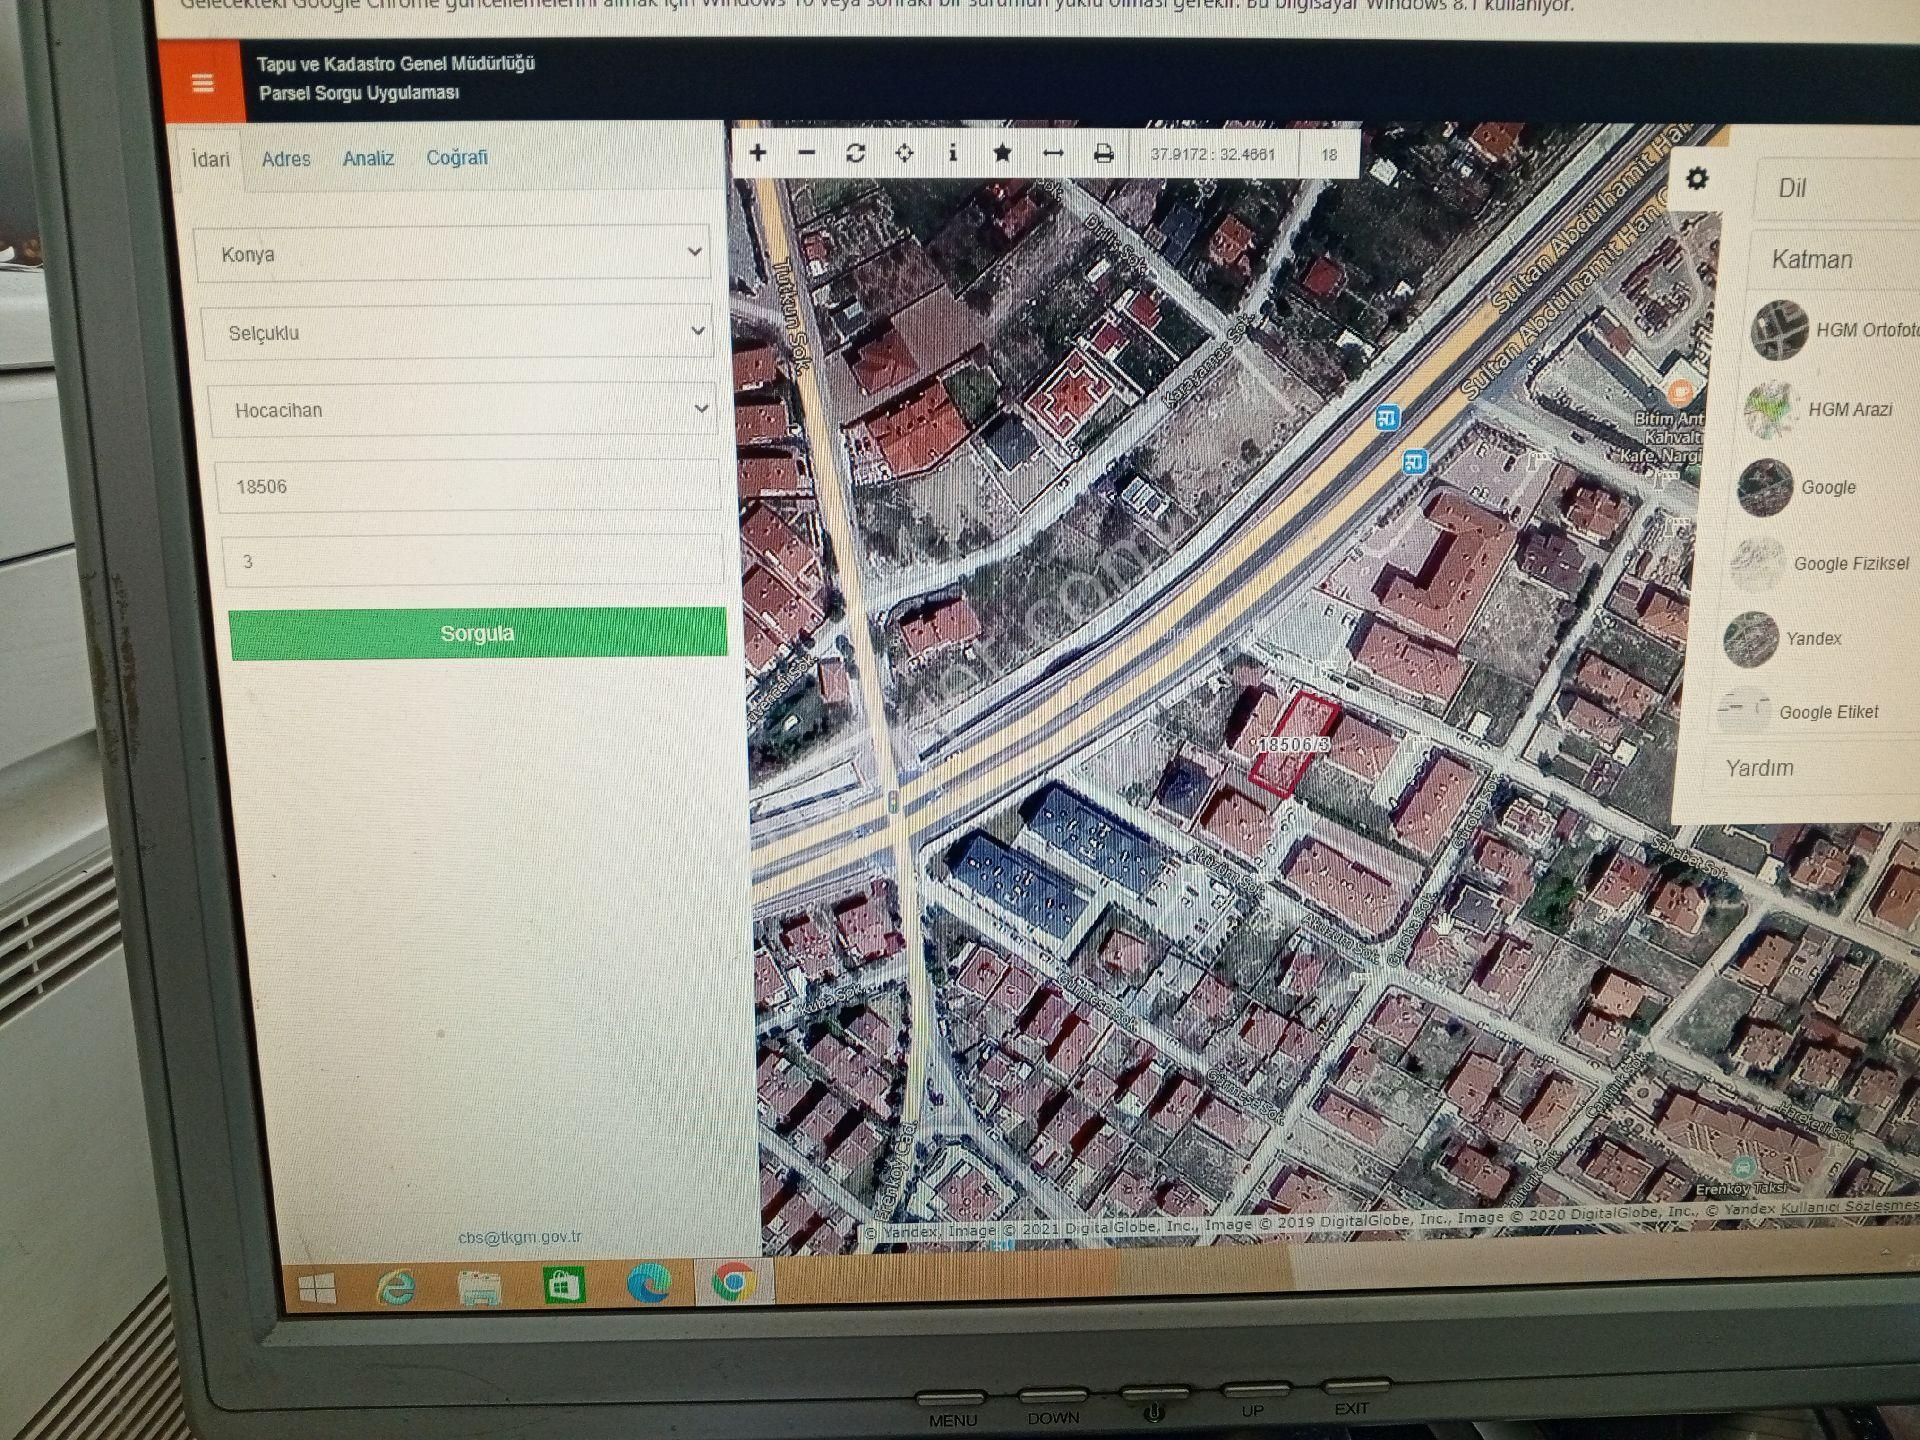Refresh the map with the reload icon
This screenshot has width=1920, height=1440.
(855, 153)
